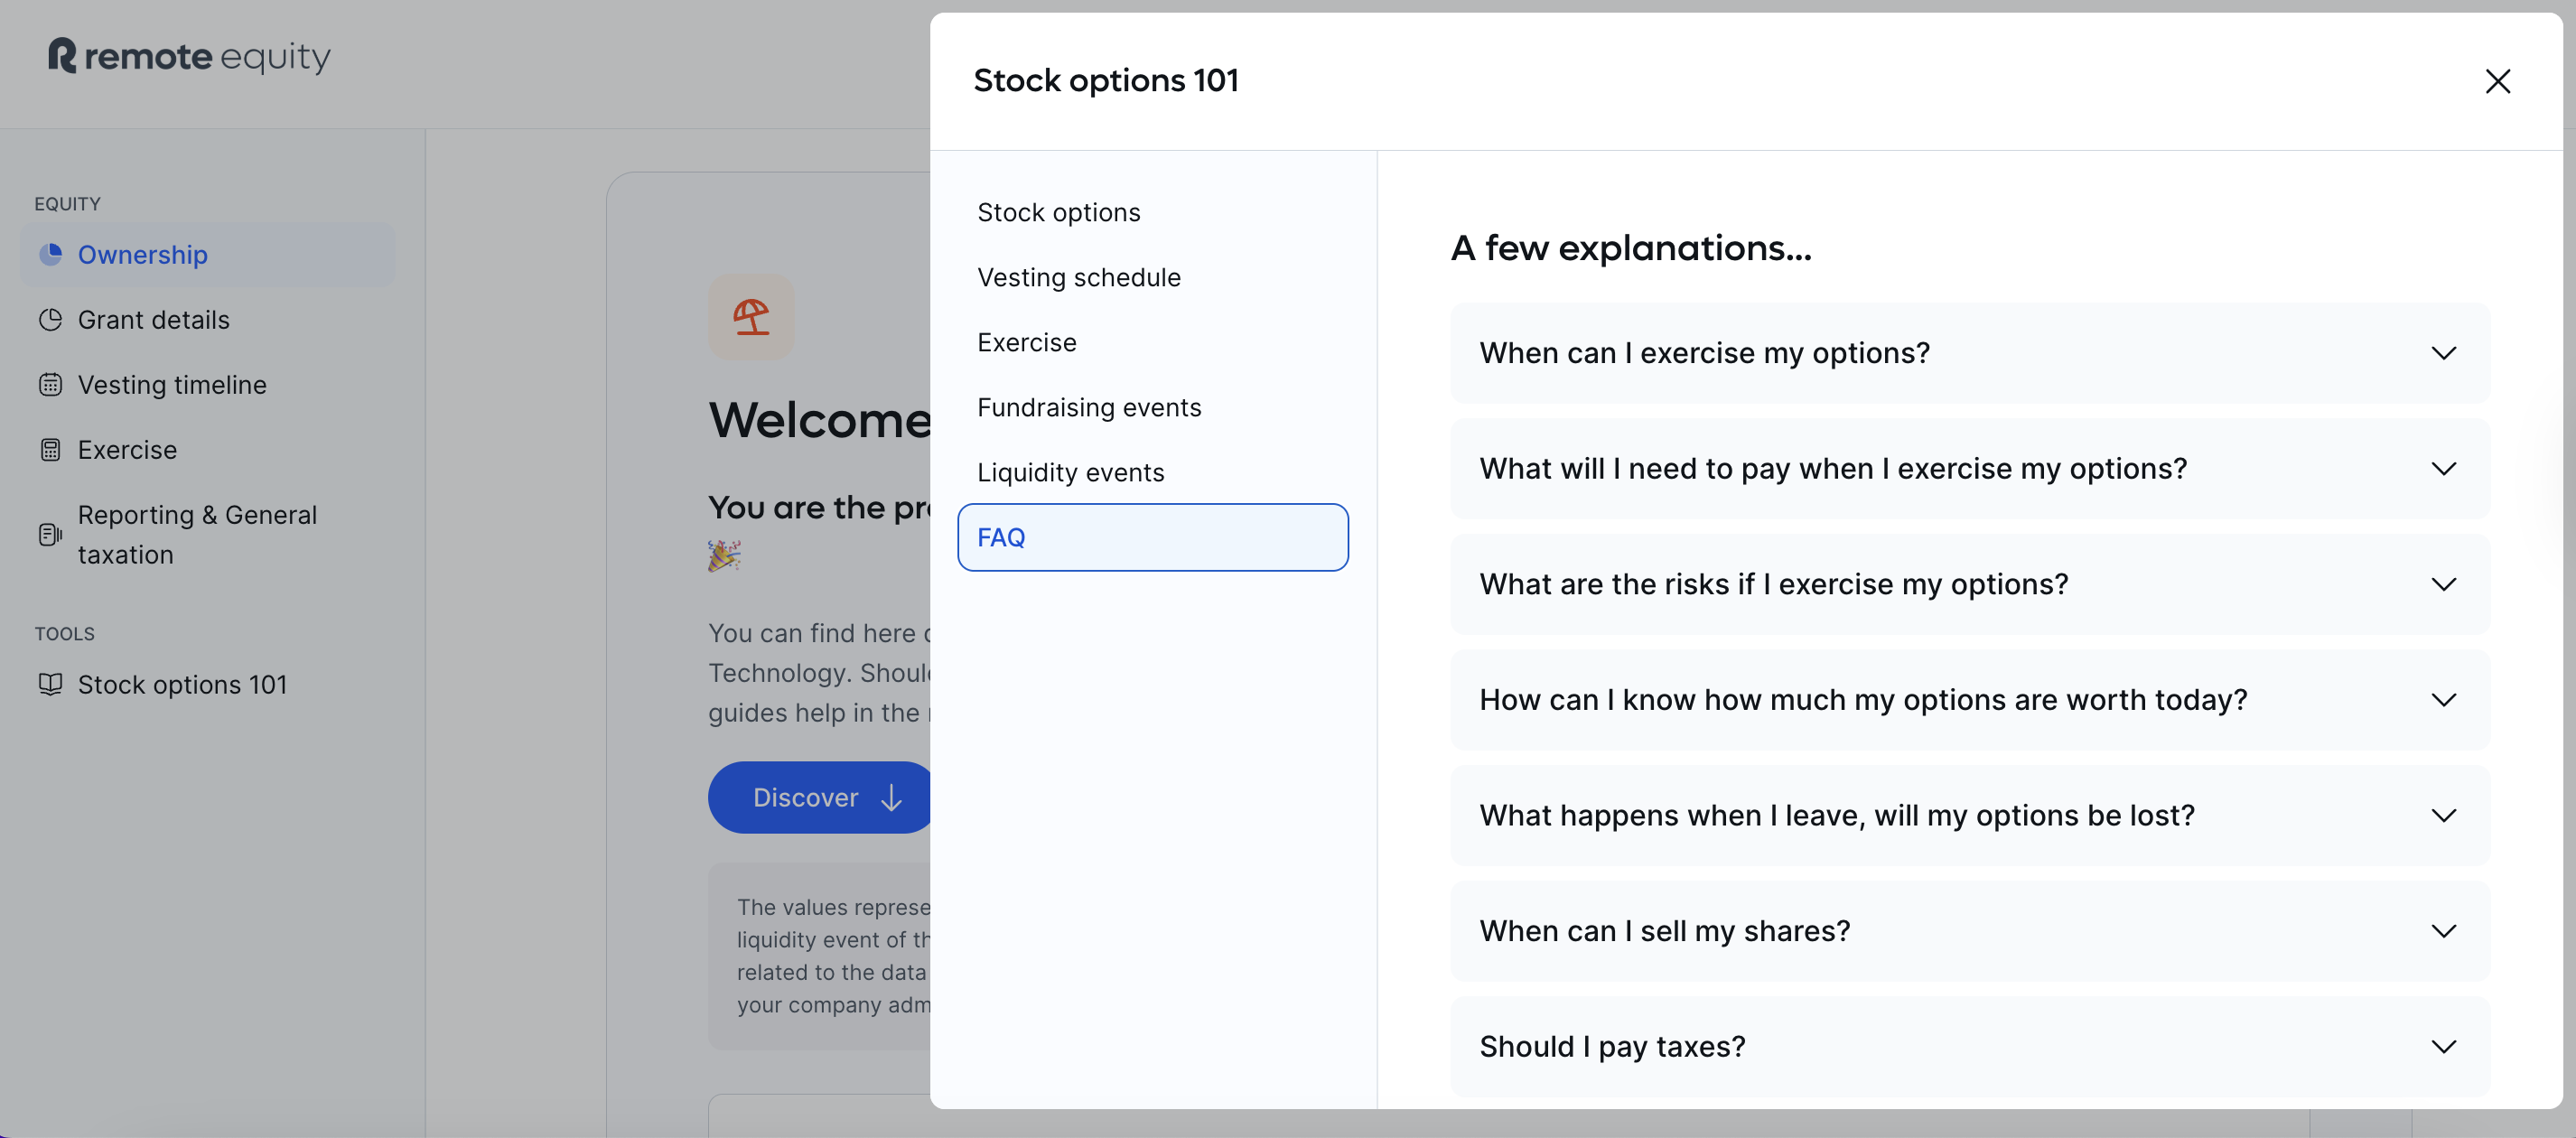The image size is (2576, 1138).
Task: Expand 'What are the risks' question
Action: point(1969,584)
